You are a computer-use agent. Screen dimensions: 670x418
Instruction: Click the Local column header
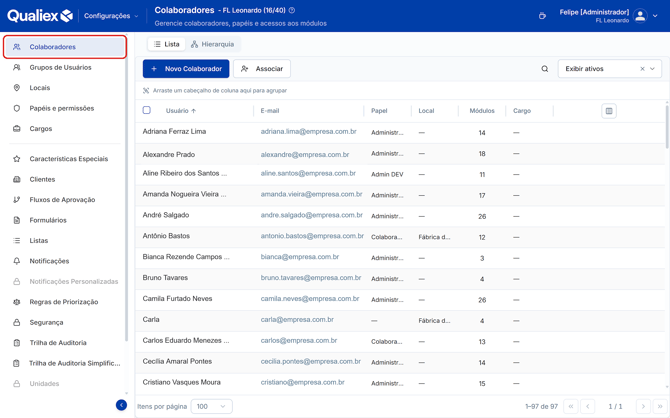click(x=426, y=111)
